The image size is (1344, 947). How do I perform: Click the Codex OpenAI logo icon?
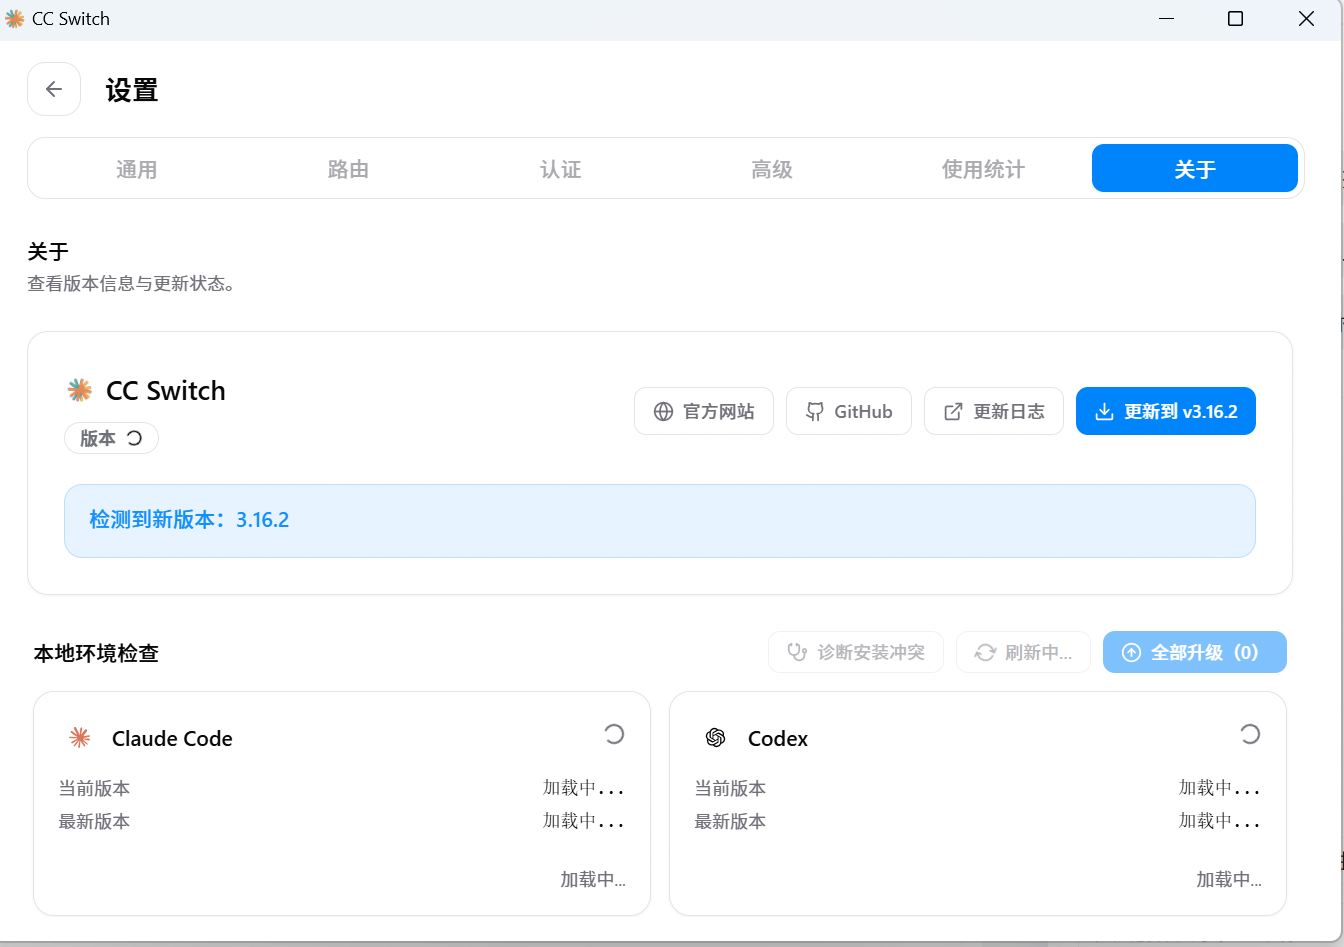click(x=715, y=738)
